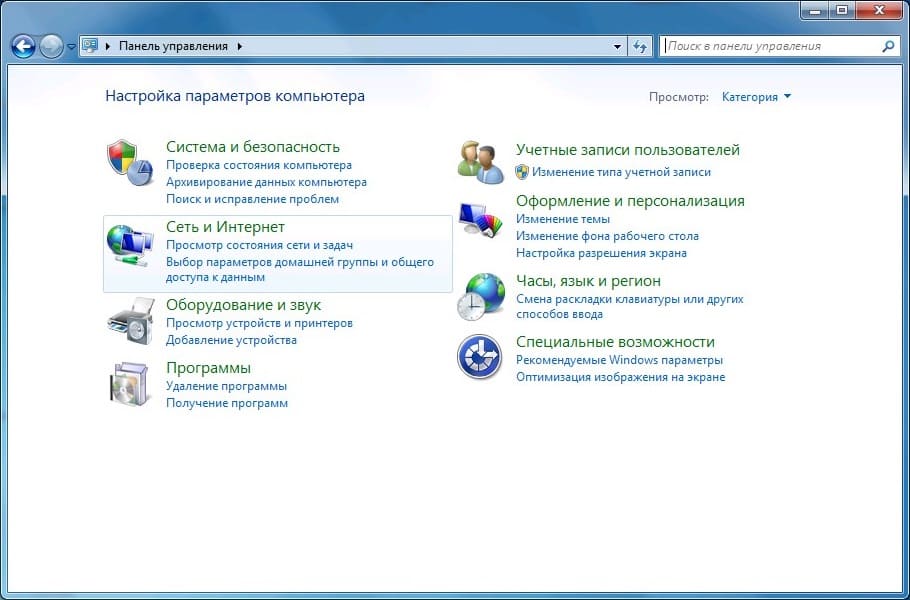Click the Network and Internet globe icon
This screenshot has width=910, height=600.
click(129, 245)
